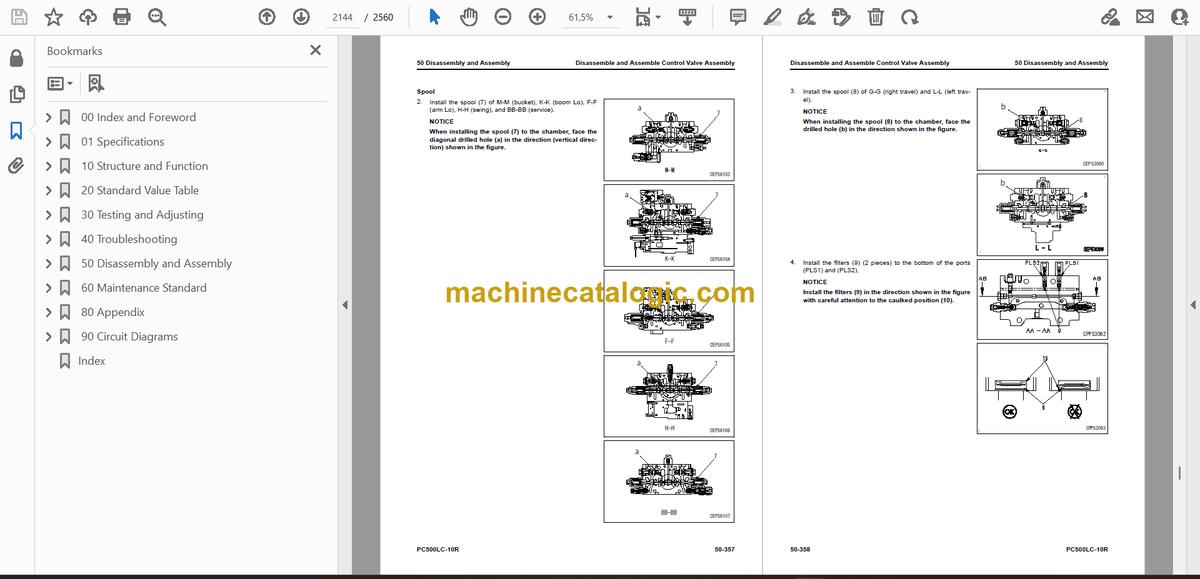Expand the 20 Standard Value Table bookmark
Image resolution: width=1200 pixels, height=579 pixels.
[x=48, y=190]
